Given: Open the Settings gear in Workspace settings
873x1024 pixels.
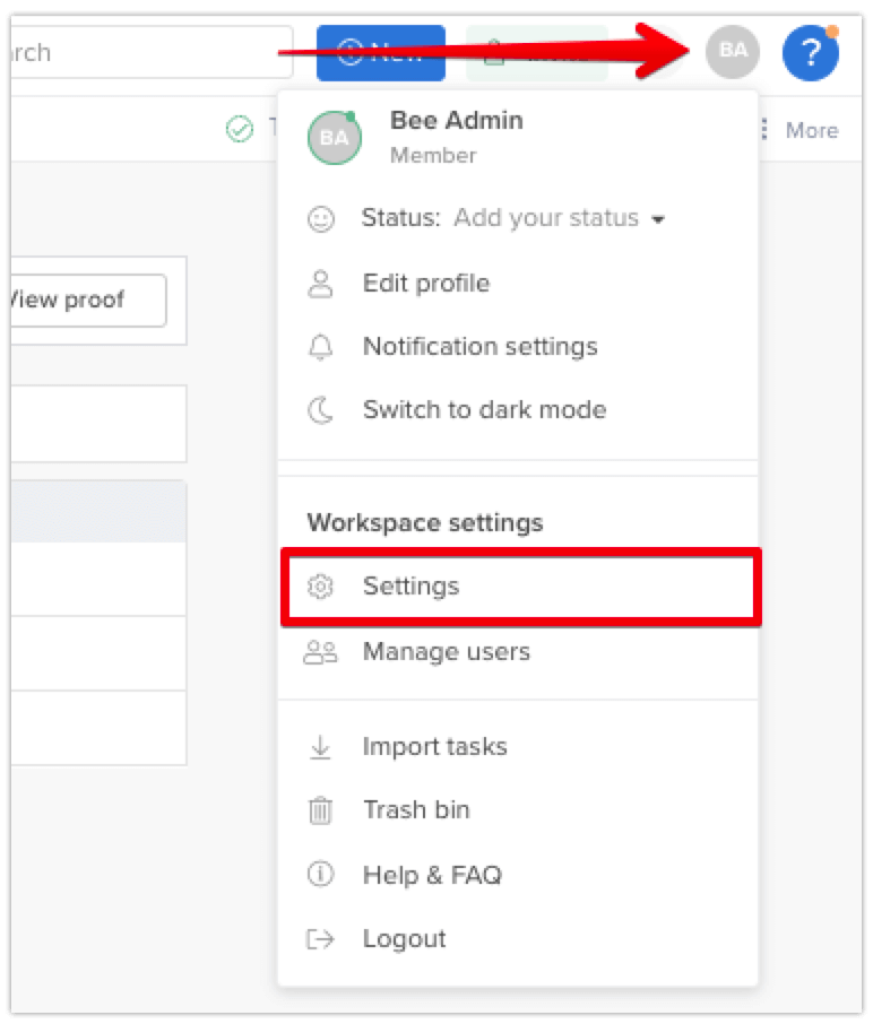Looking at the screenshot, I should point(320,587).
